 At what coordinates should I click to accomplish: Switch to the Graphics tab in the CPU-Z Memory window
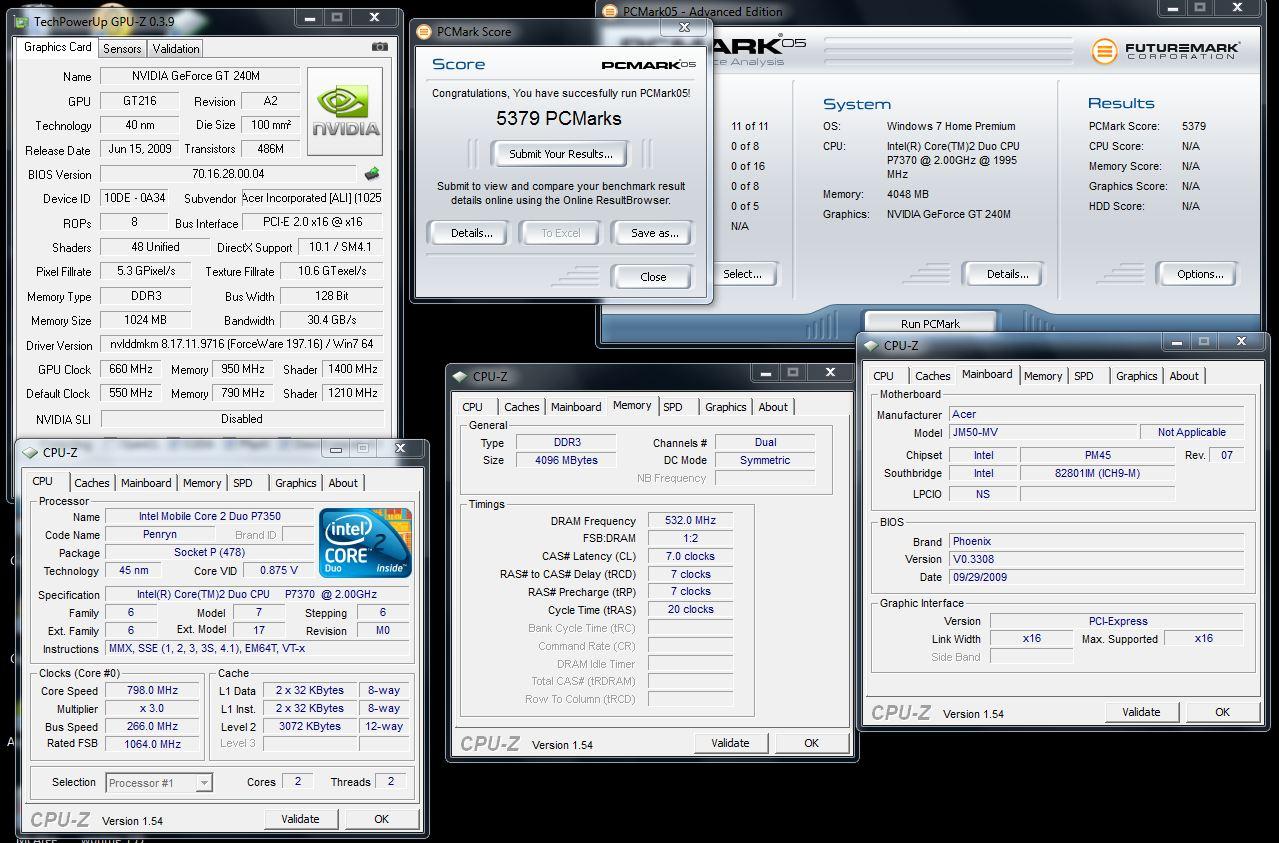click(x=725, y=407)
